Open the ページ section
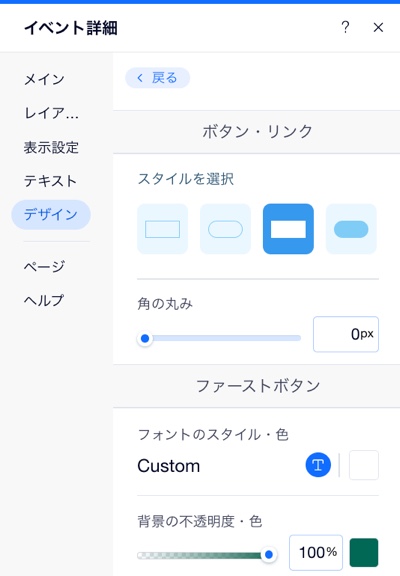Viewport: 400px width, 576px height. (x=44, y=266)
